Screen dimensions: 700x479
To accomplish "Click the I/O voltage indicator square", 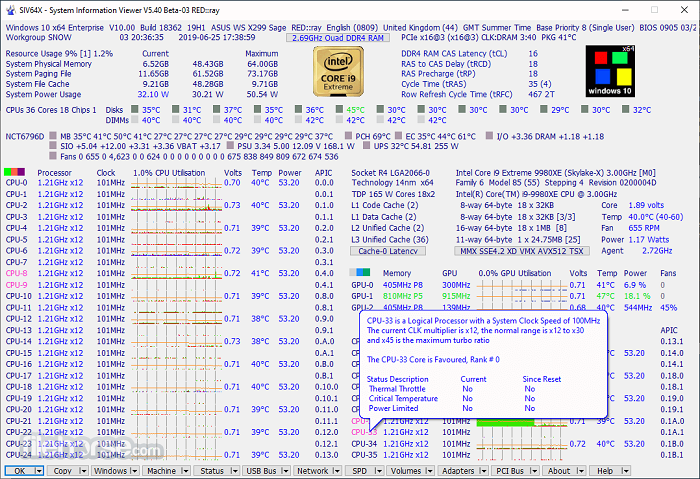I will [490, 135].
